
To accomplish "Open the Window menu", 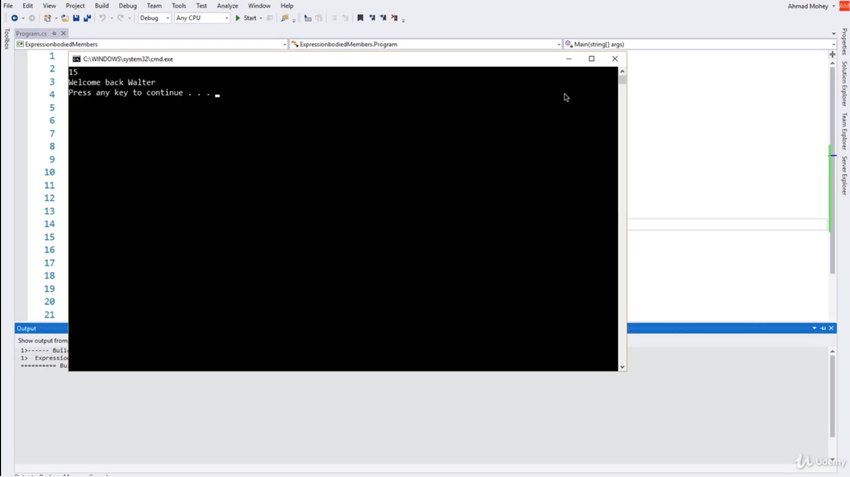I will 259,5.
